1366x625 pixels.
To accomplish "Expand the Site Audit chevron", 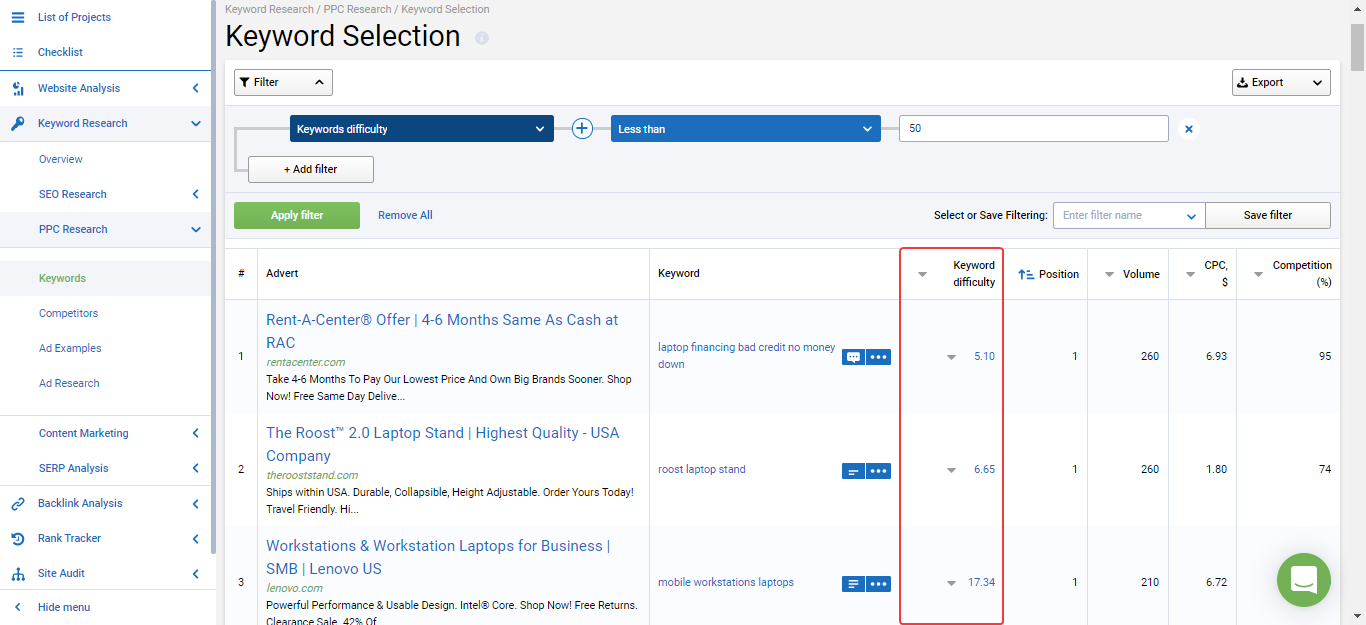I will tap(195, 573).
